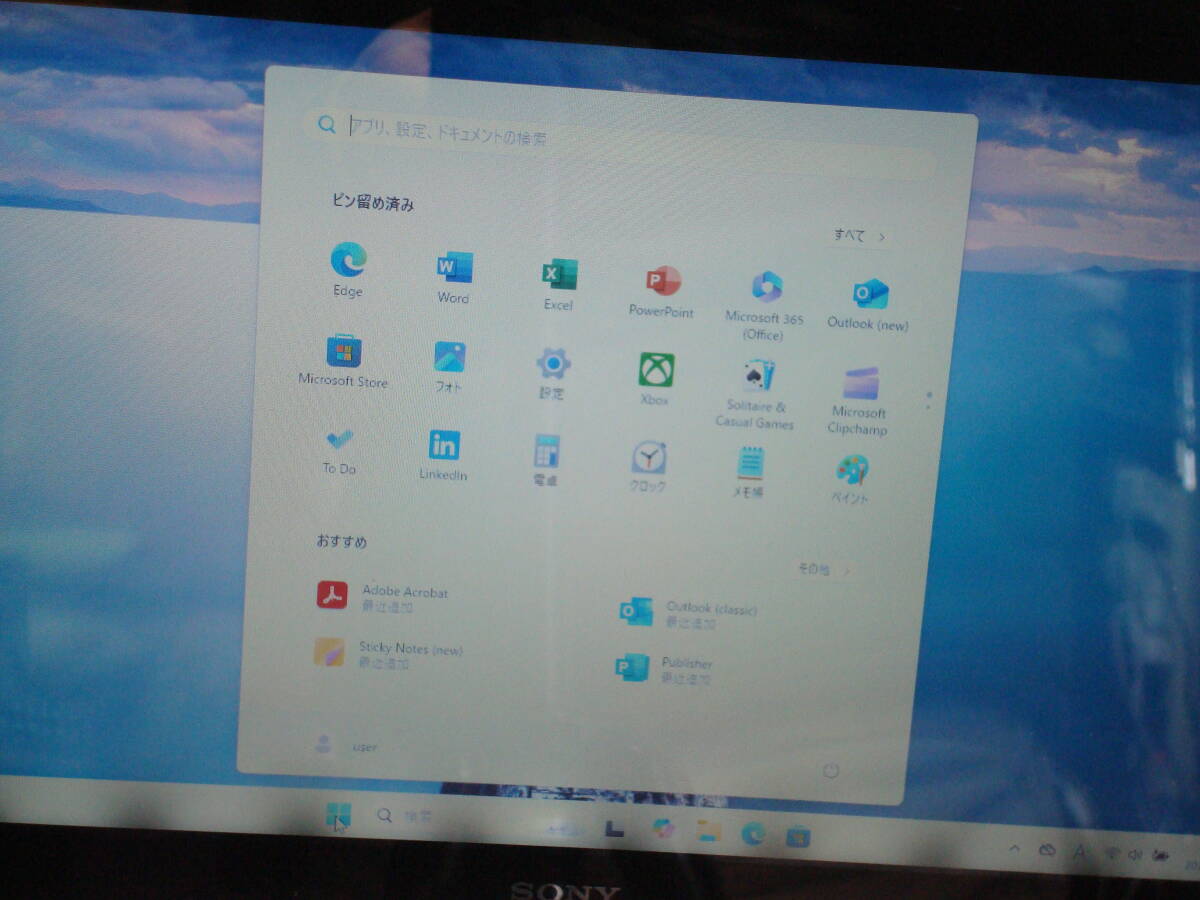Viewport: 1200px width, 900px height.
Task: Show more recommendations via その他
Action: (x=825, y=570)
